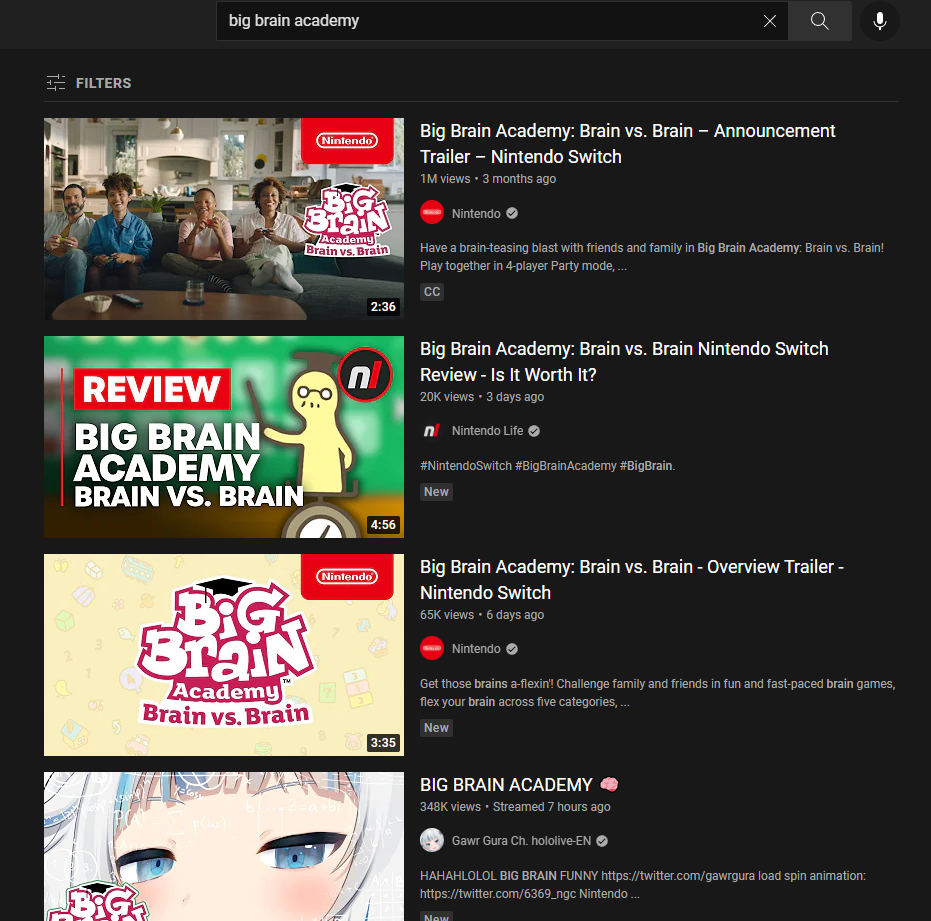Click the filter sliders icon beside FILTERS
Screen dimensions: 931x921
pyautogui.click(x=56, y=83)
